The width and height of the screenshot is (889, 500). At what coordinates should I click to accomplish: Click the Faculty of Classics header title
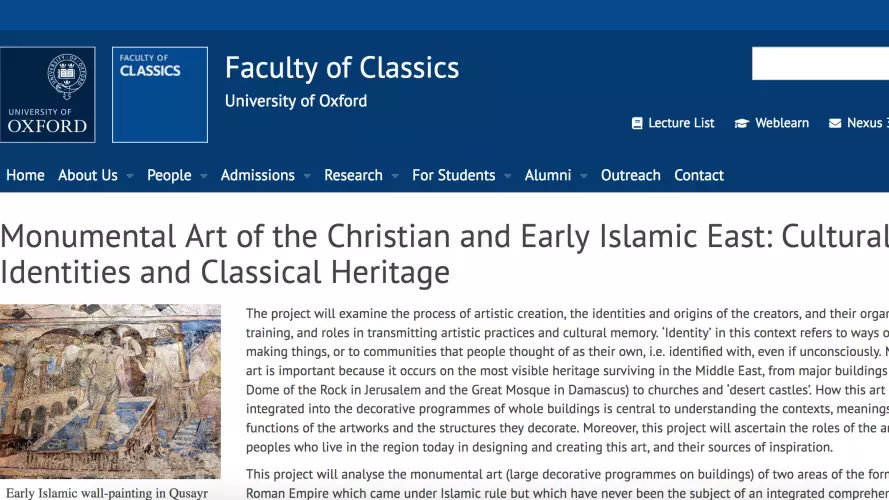point(342,67)
